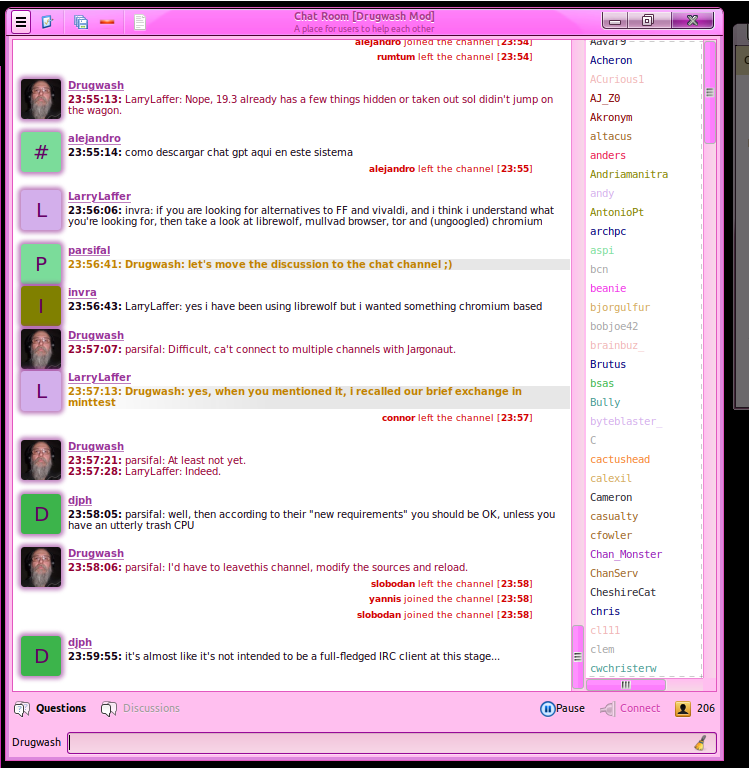Switch to the Questions channel tab
Image resolution: width=749 pixels, height=768 pixels.
pos(50,708)
